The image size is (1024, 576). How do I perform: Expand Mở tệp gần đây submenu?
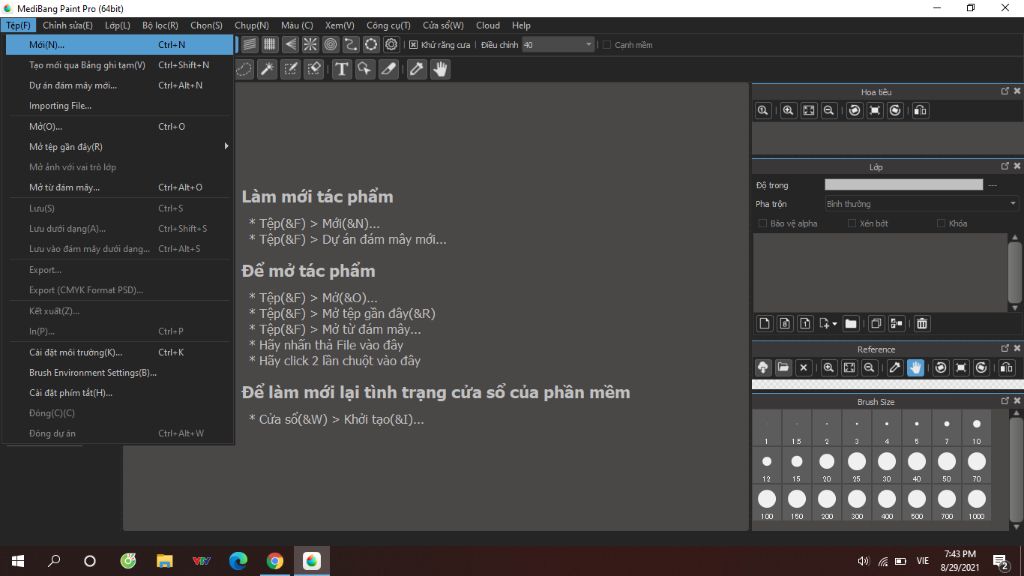[x=120, y=147]
